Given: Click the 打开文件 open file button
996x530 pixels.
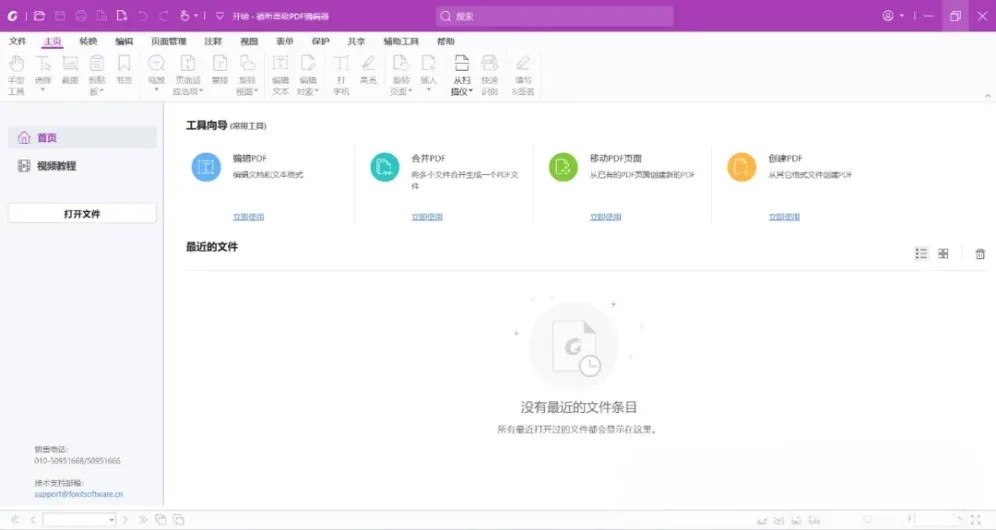Looking at the screenshot, I should tap(82, 214).
